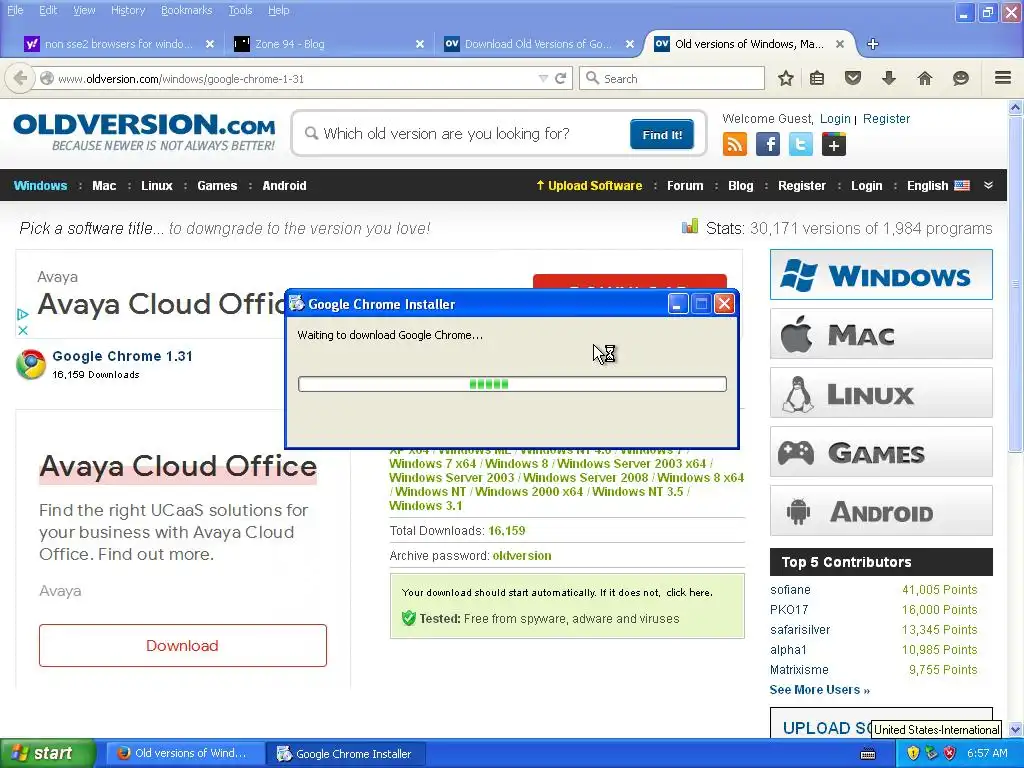Open the History menu

(128, 10)
